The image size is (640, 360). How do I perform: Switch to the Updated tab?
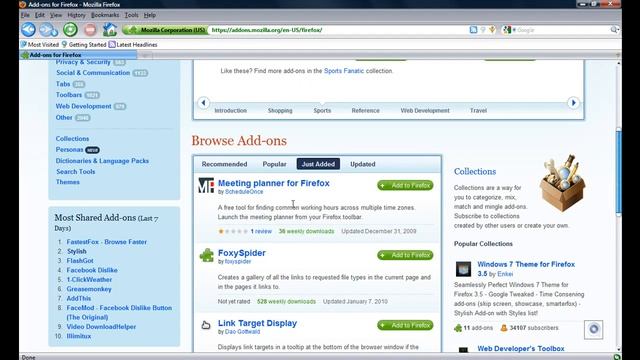[362, 164]
